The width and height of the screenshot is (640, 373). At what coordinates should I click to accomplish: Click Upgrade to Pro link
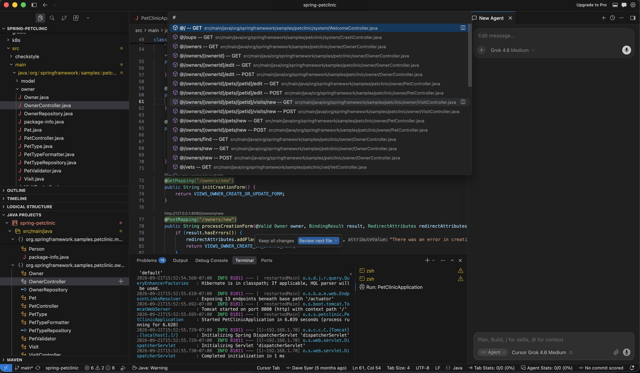591,5
